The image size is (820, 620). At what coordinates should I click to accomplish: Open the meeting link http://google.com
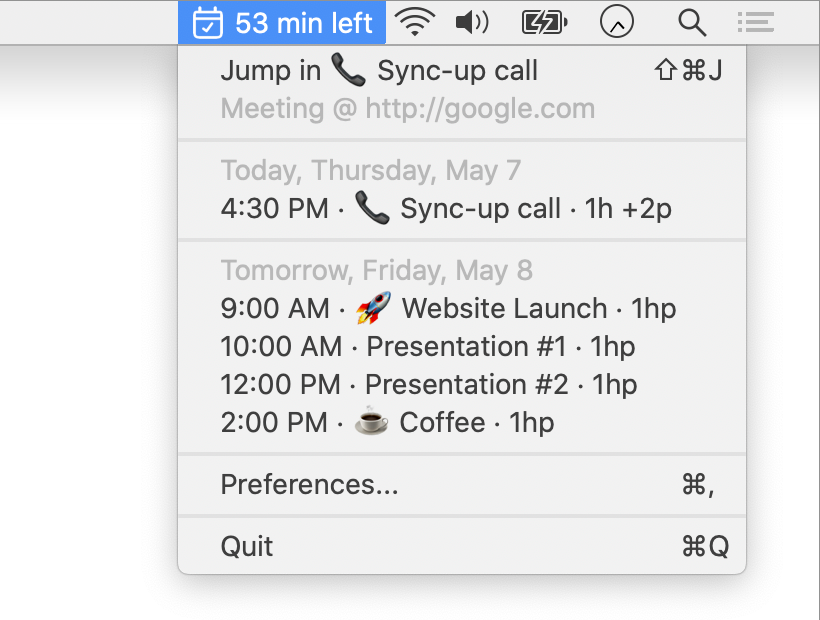(x=407, y=108)
